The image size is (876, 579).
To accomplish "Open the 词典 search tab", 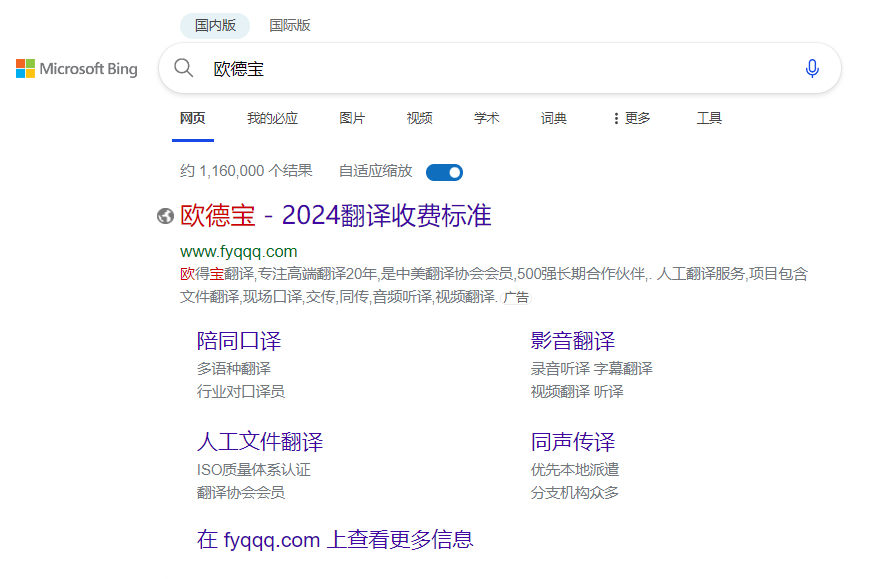I will (x=554, y=118).
